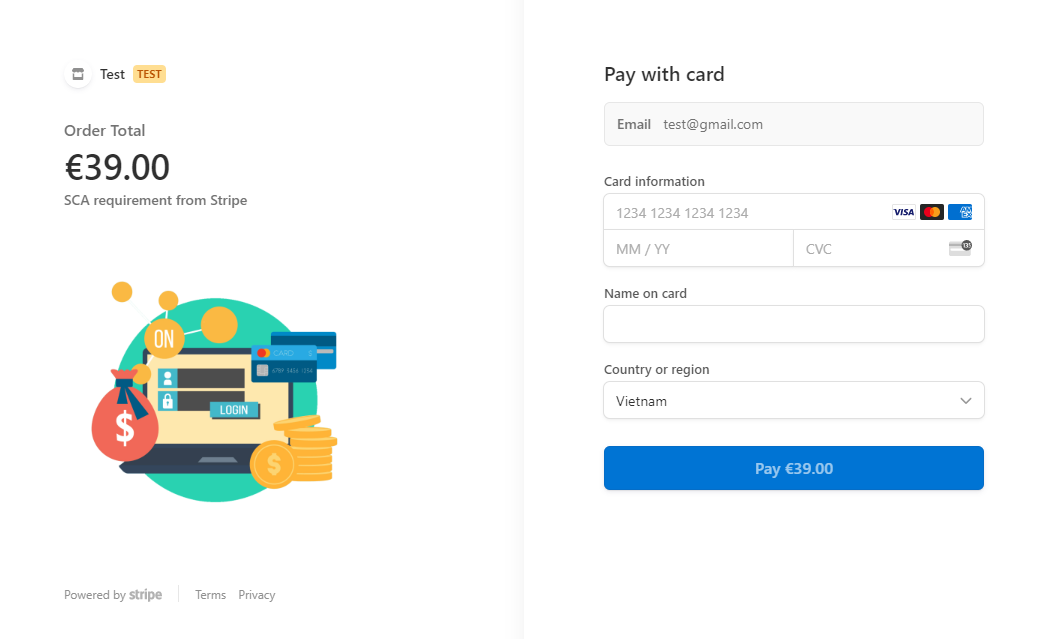Open the Terms link

pos(210,595)
